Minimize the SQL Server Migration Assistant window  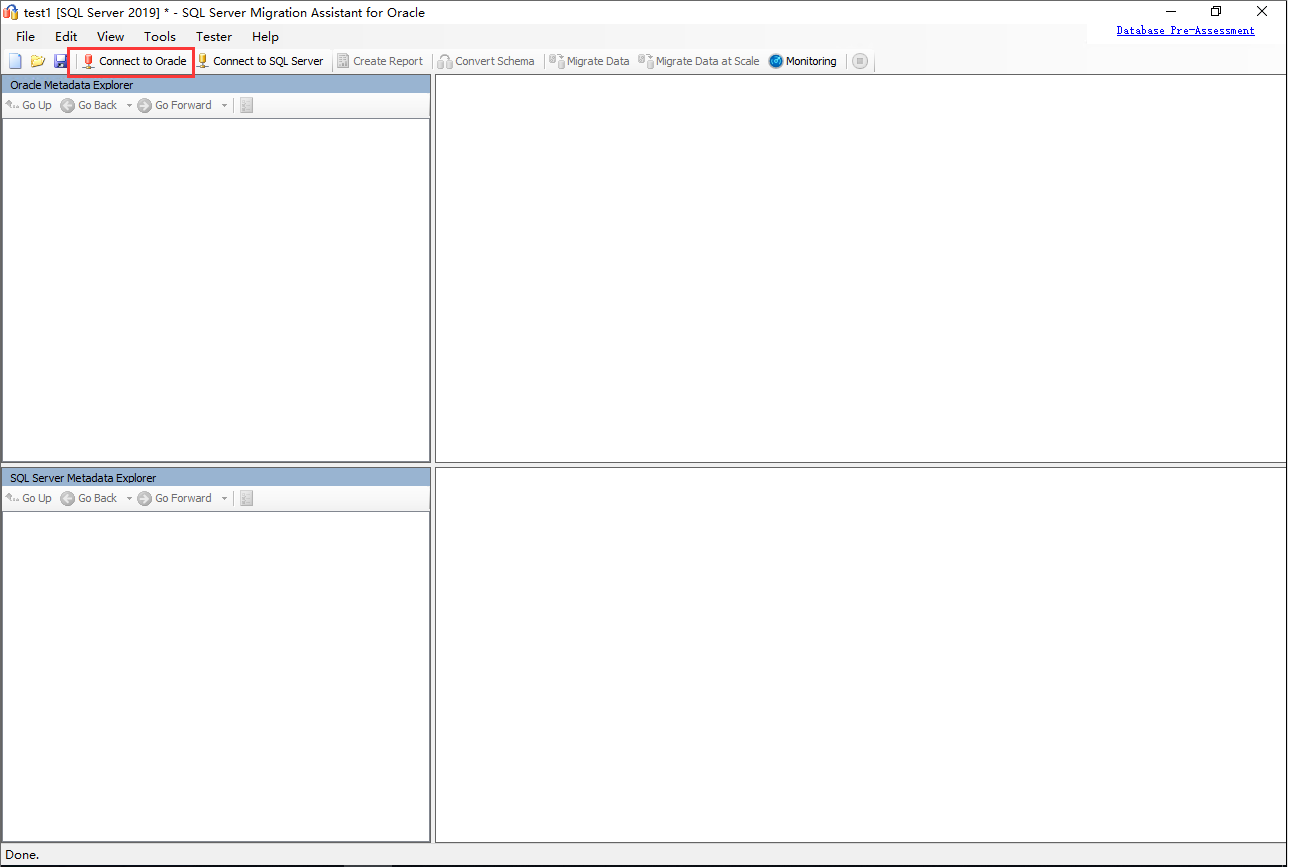(x=1171, y=11)
